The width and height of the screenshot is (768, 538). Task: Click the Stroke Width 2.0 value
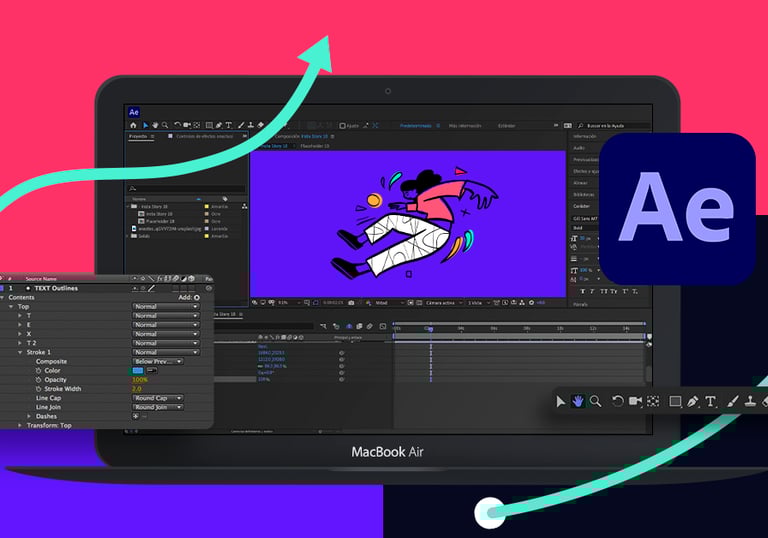click(x=137, y=389)
